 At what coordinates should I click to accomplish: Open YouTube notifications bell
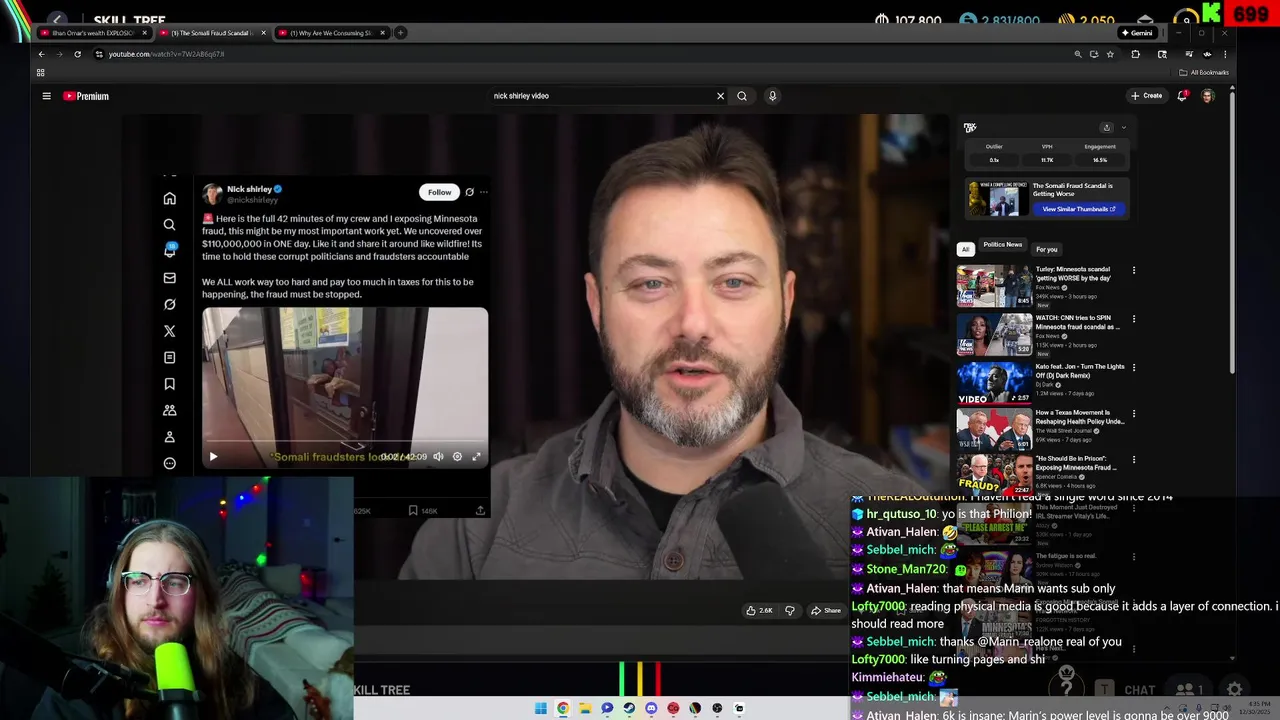pyautogui.click(x=1182, y=96)
